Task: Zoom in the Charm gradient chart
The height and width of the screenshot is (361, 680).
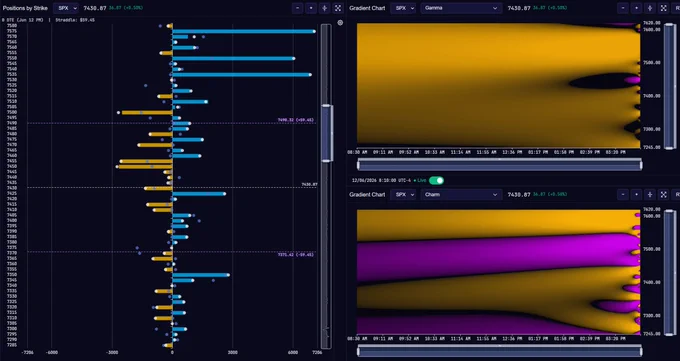Action: (x=637, y=195)
